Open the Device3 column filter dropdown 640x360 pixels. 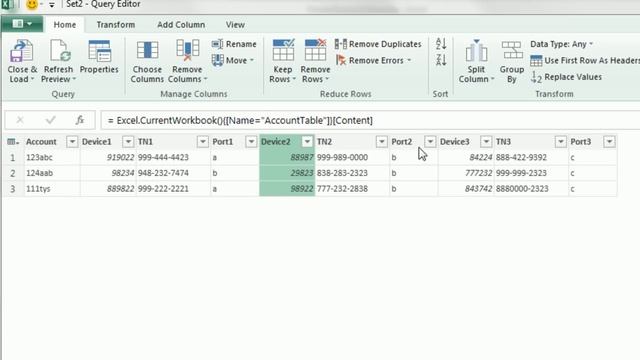pyautogui.click(x=486, y=142)
